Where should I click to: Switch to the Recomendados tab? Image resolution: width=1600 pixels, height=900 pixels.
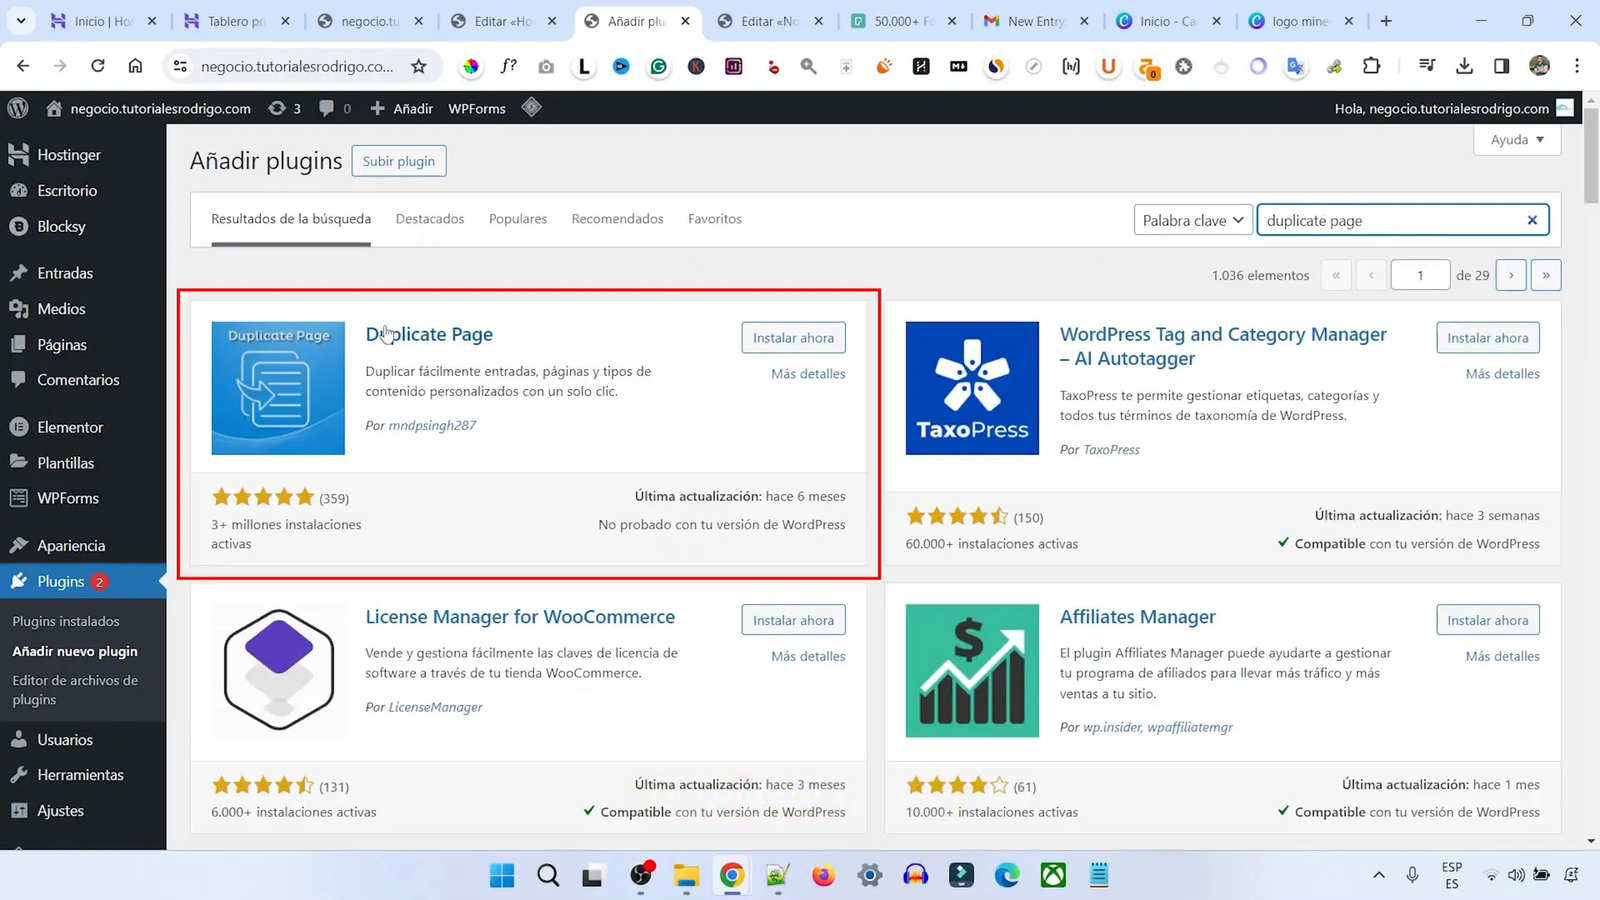(x=617, y=219)
